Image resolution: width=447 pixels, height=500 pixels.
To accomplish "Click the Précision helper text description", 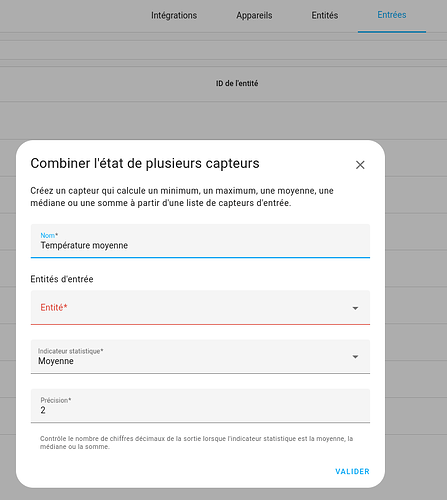I will coord(196,443).
